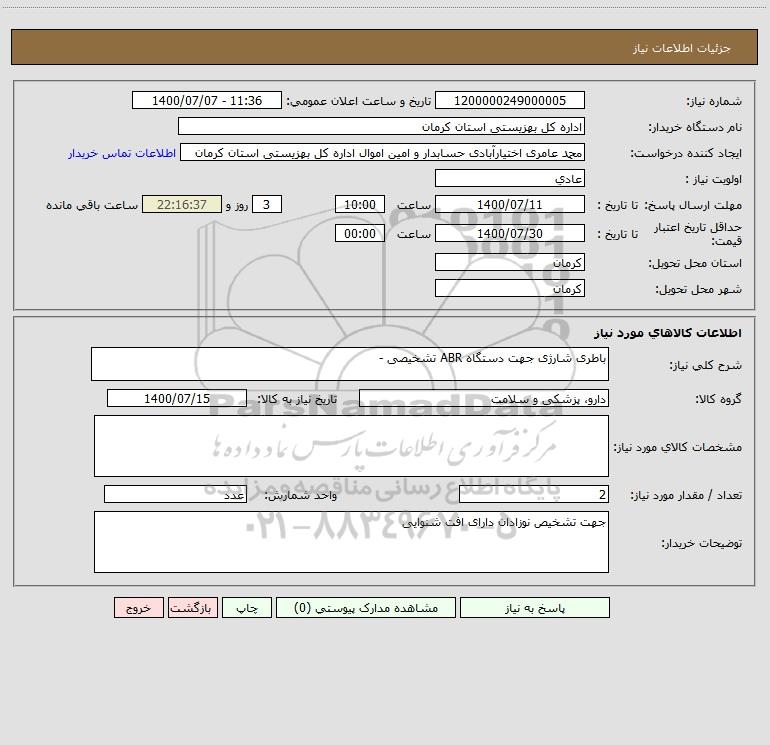Select the شماره نیاز number field
The image size is (770, 745).
[x=510, y=100]
